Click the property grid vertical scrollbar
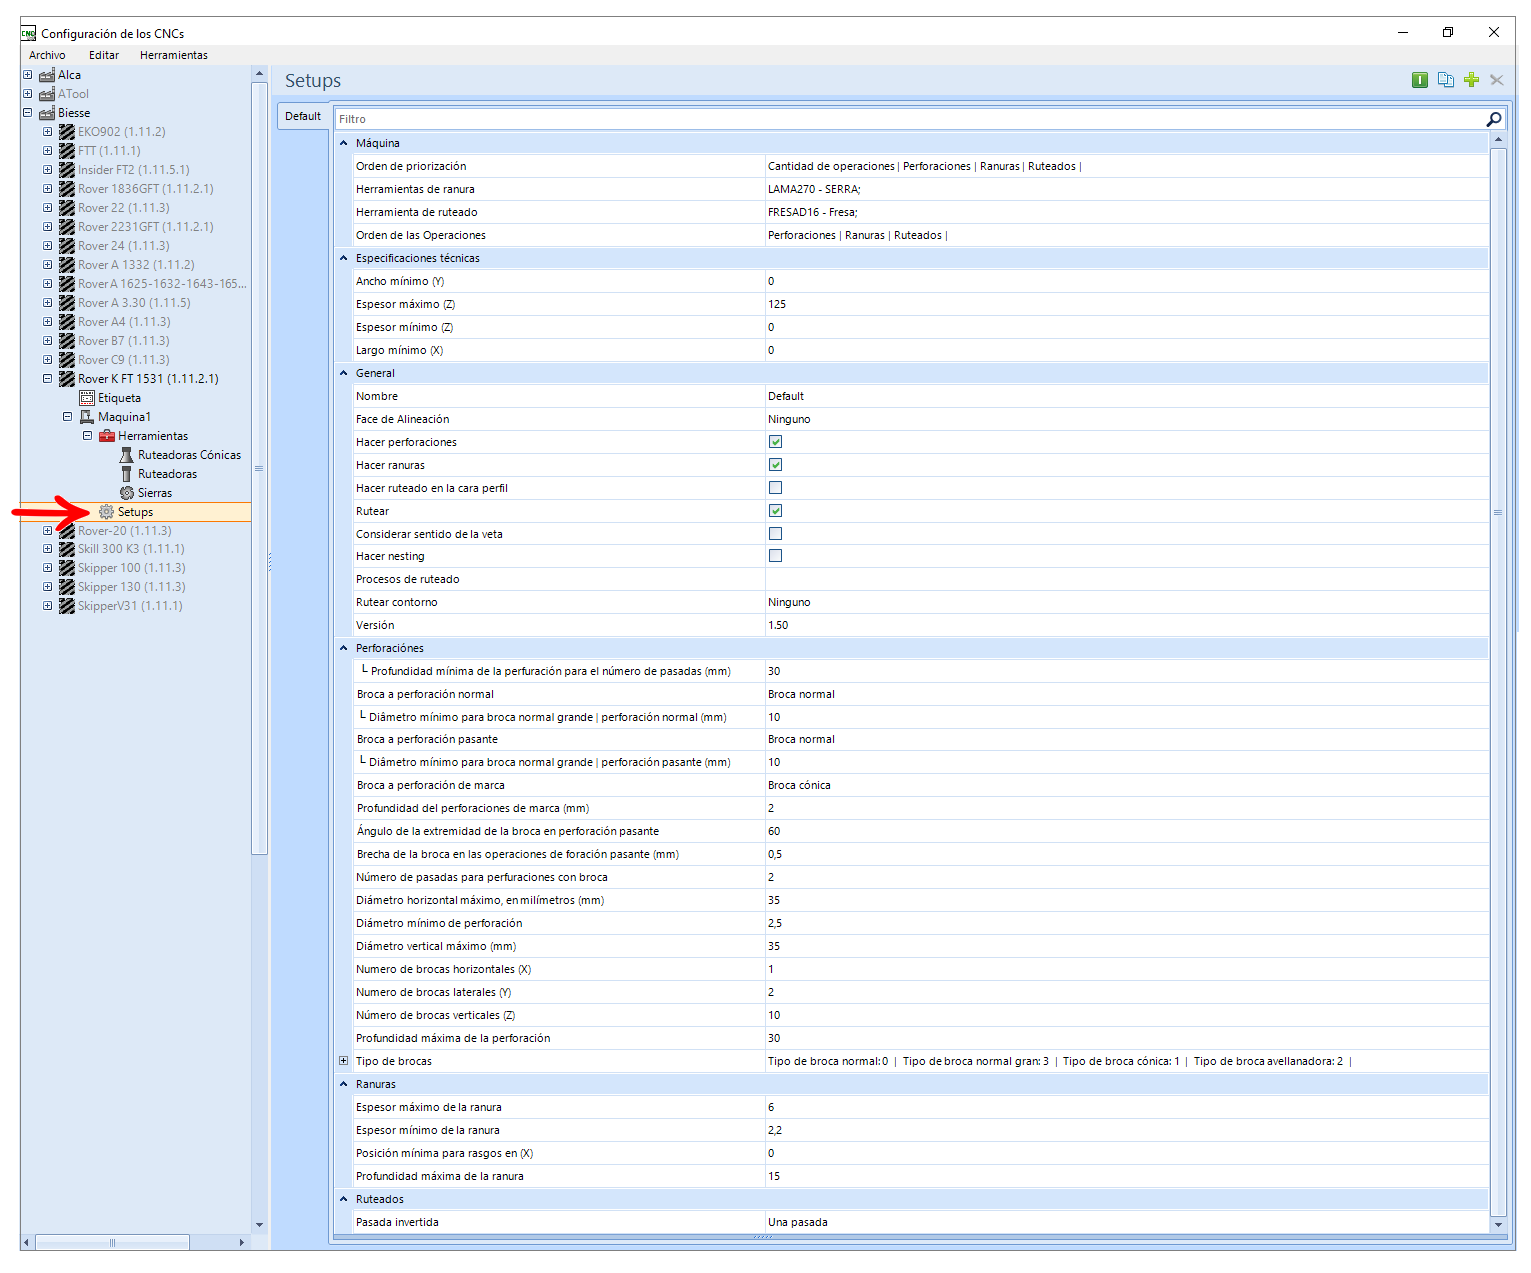 (1498, 512)
